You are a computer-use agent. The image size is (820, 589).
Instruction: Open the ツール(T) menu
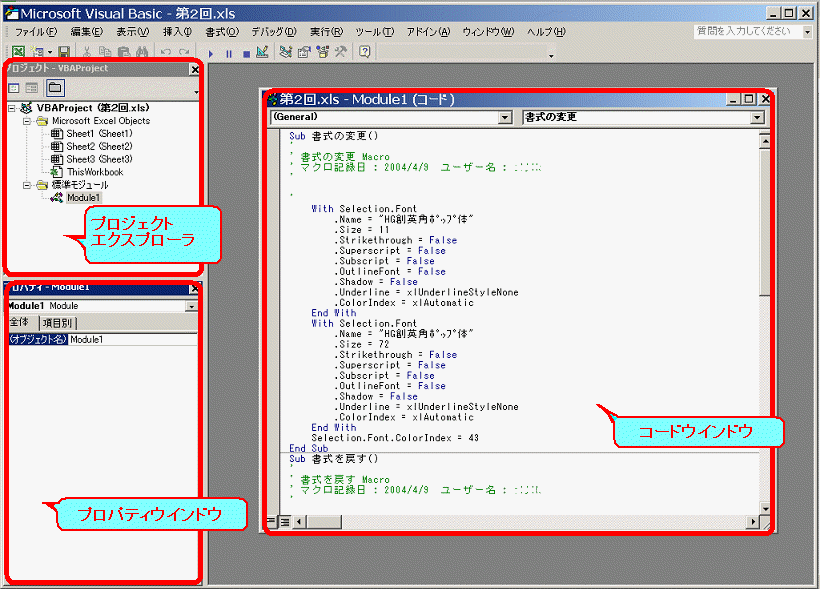[374, 32]
